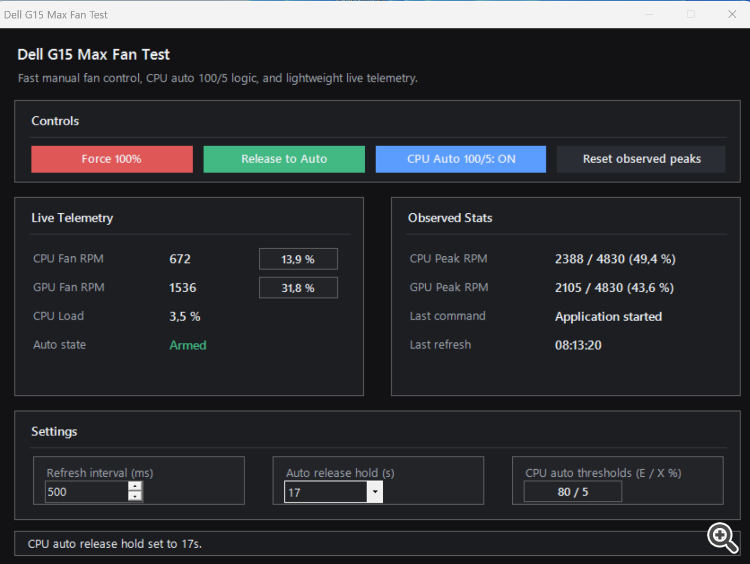Screen dimensions: 750x564
Task: Click the status bar release hold message
Action: tap(115, 544)
